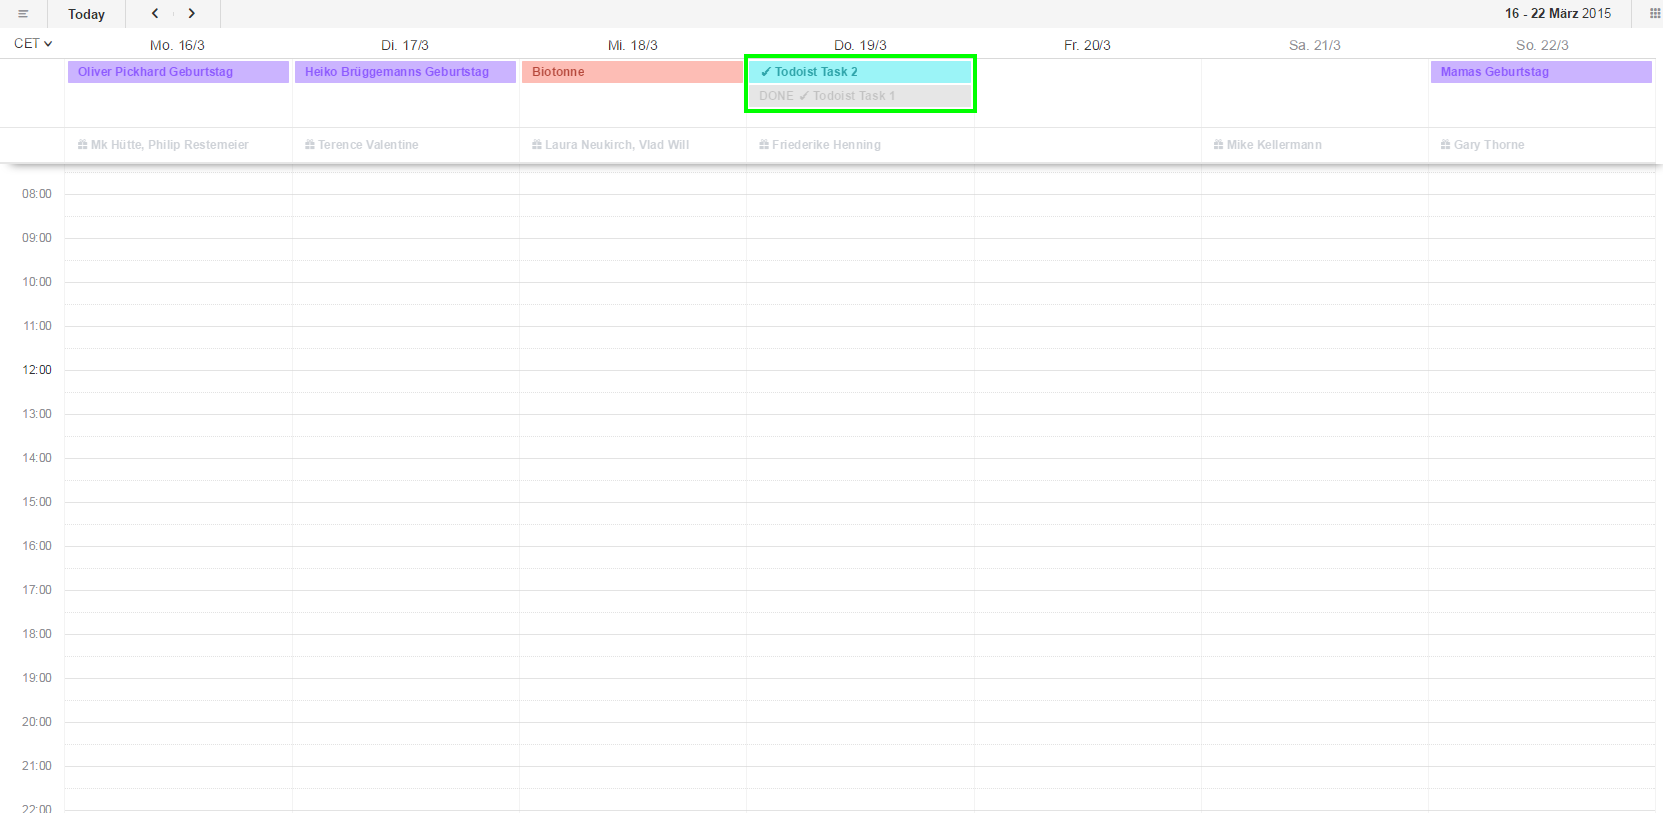The height and width of the screenshot is (813, 1663).
Task: Open the CET timezone dropdown
Action: point(33,44)
